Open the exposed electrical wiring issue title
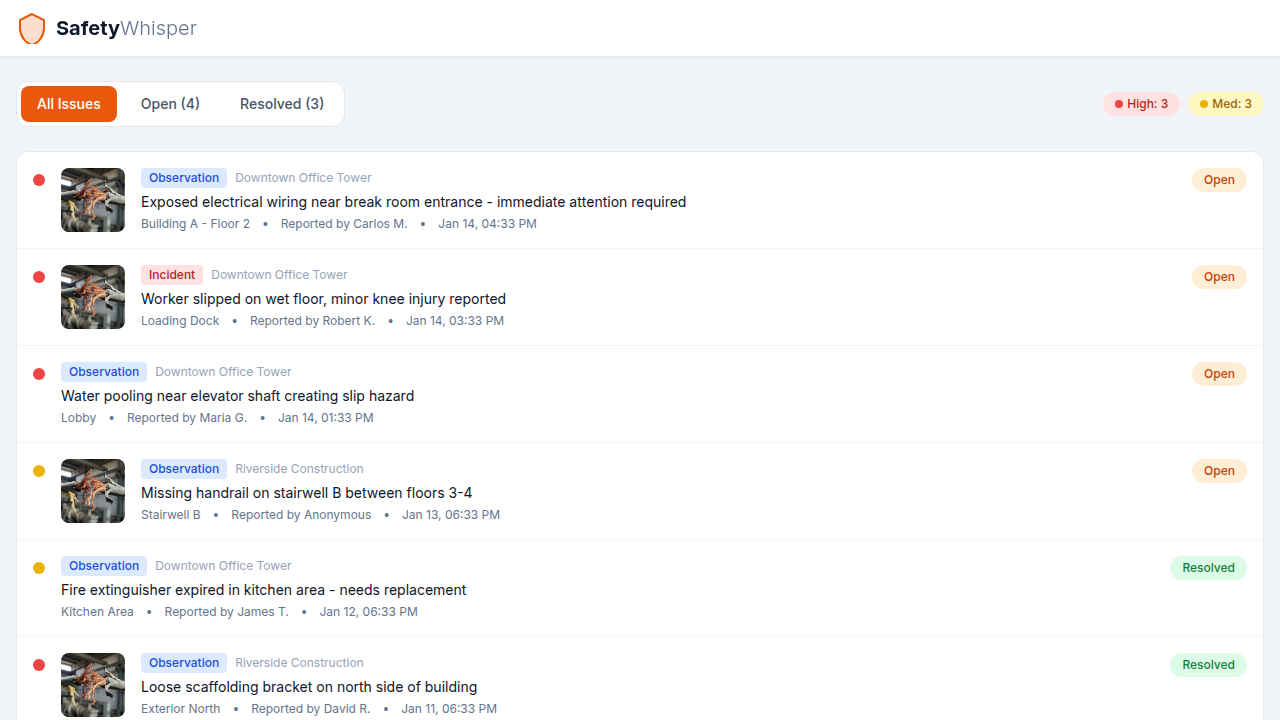Image resolution: width=1280 pixels, height=720 pixels. pyautogui.click(x=413, y=202)
